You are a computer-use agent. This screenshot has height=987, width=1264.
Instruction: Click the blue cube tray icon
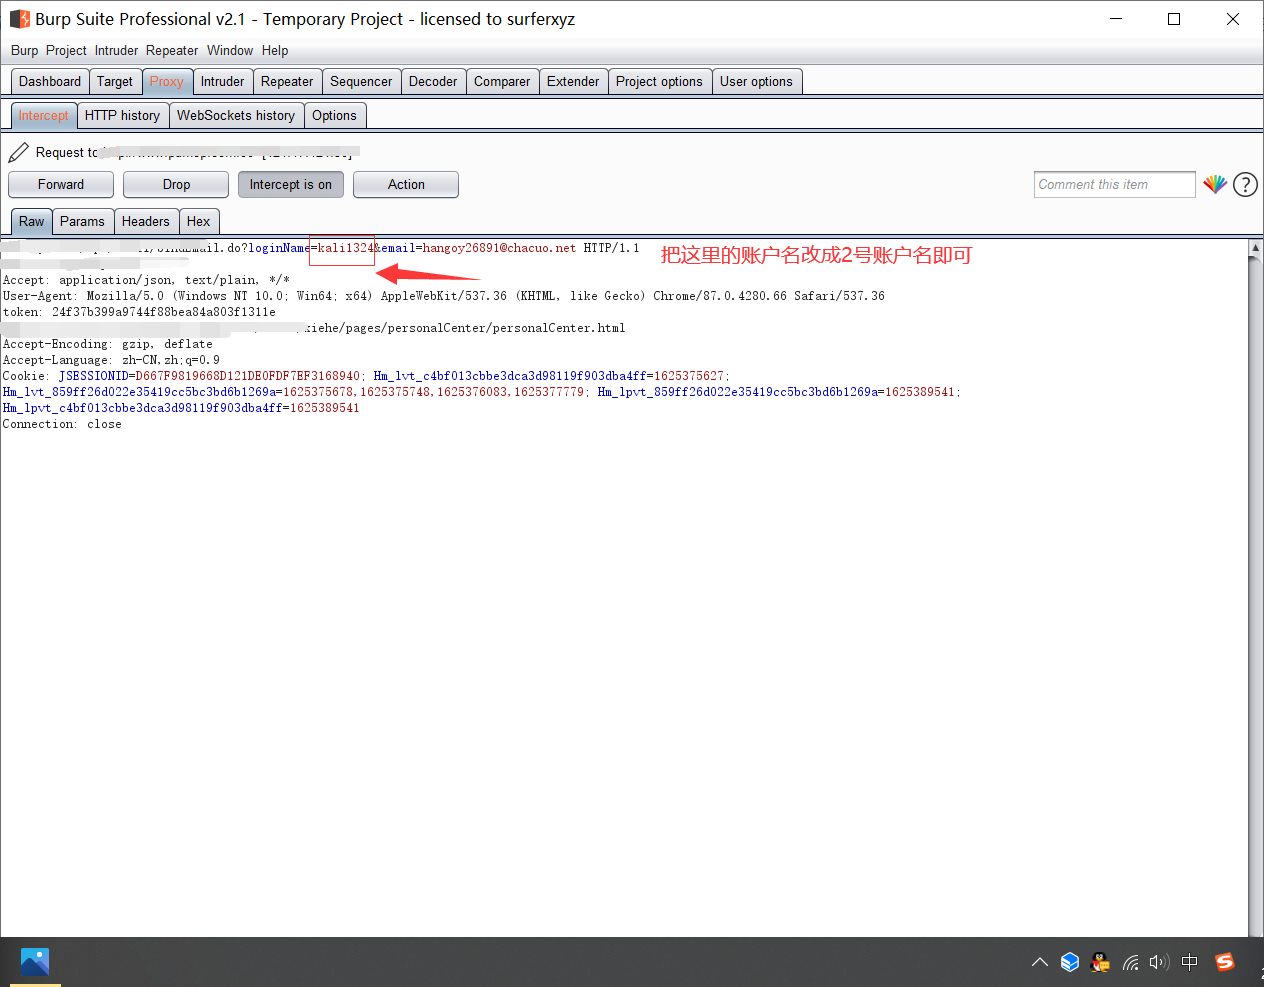click(1070, 962)
